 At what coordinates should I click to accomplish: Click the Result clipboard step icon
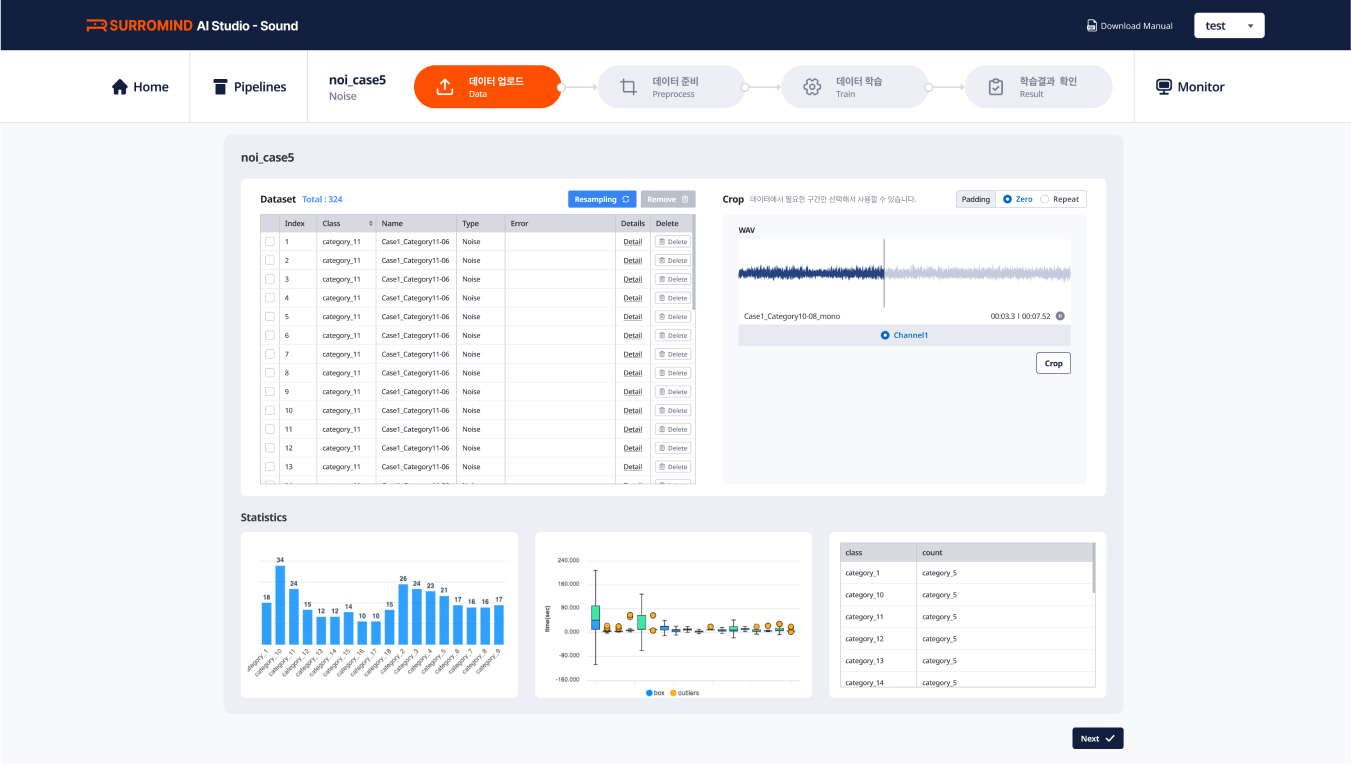(x=996, y=87)
